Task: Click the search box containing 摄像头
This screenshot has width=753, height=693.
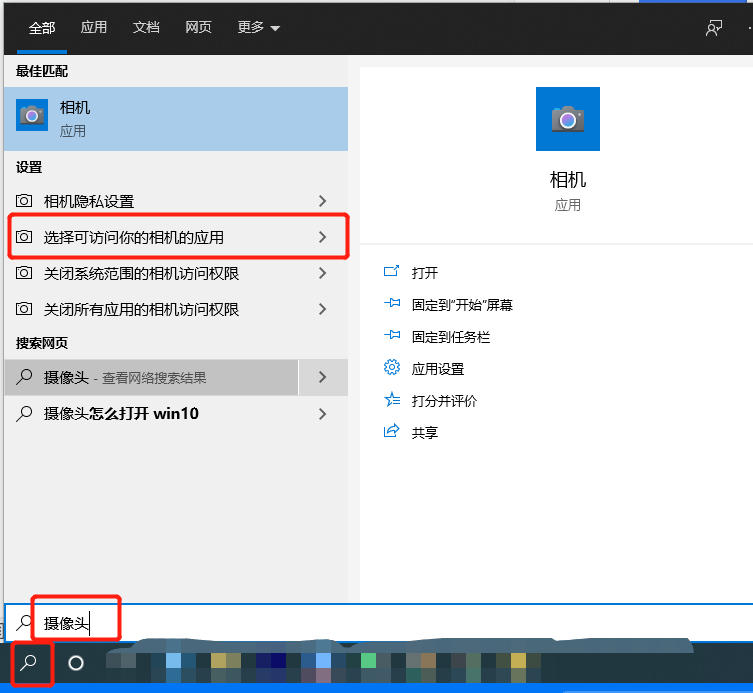Action: click(x=300, y=623)
